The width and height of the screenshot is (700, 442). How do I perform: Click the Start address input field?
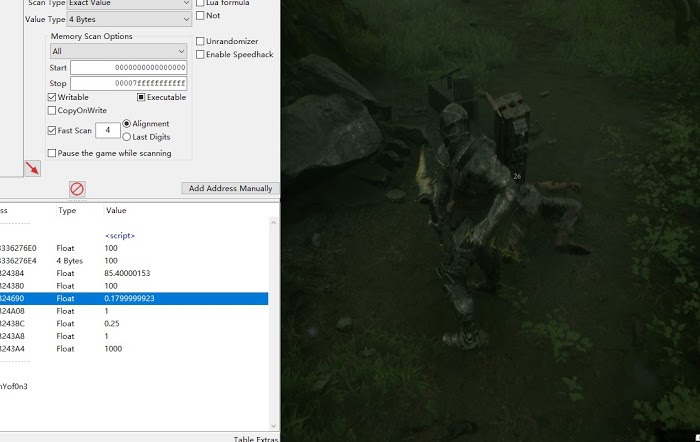tap(129, 68)
